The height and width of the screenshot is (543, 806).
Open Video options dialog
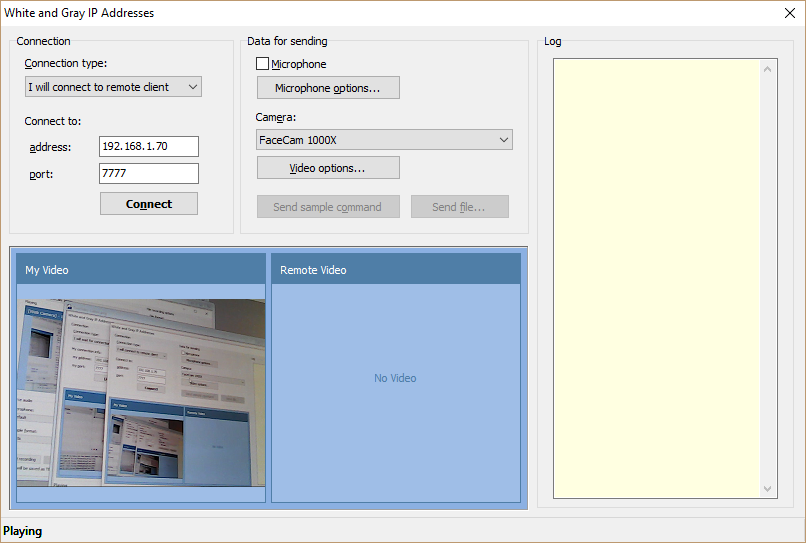tap(328, 168)
